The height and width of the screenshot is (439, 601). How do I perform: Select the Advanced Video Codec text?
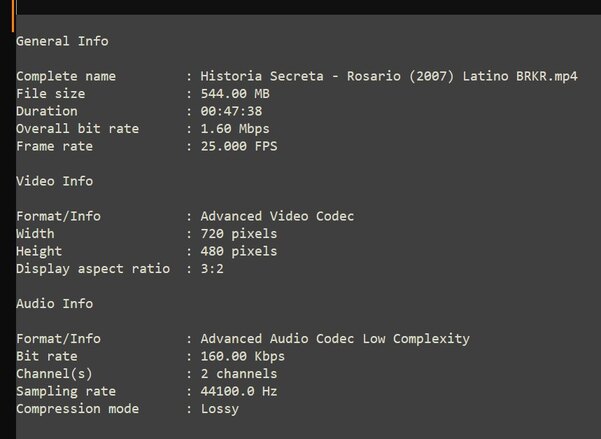click(277, 216)
